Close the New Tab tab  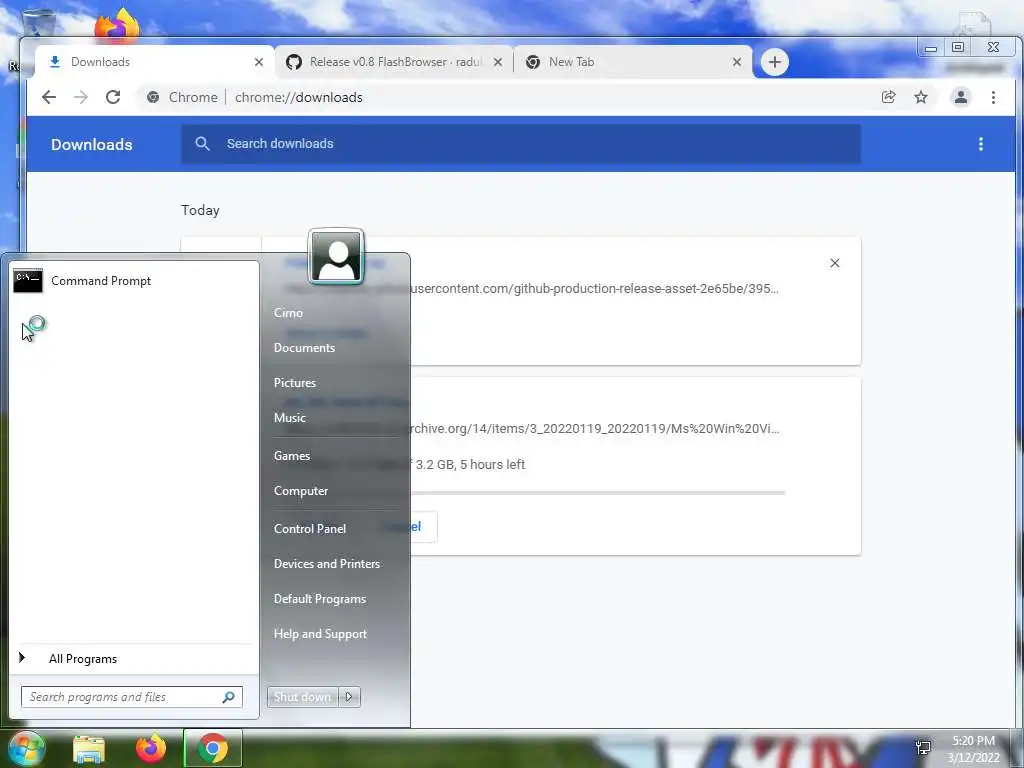pos(737,62)
